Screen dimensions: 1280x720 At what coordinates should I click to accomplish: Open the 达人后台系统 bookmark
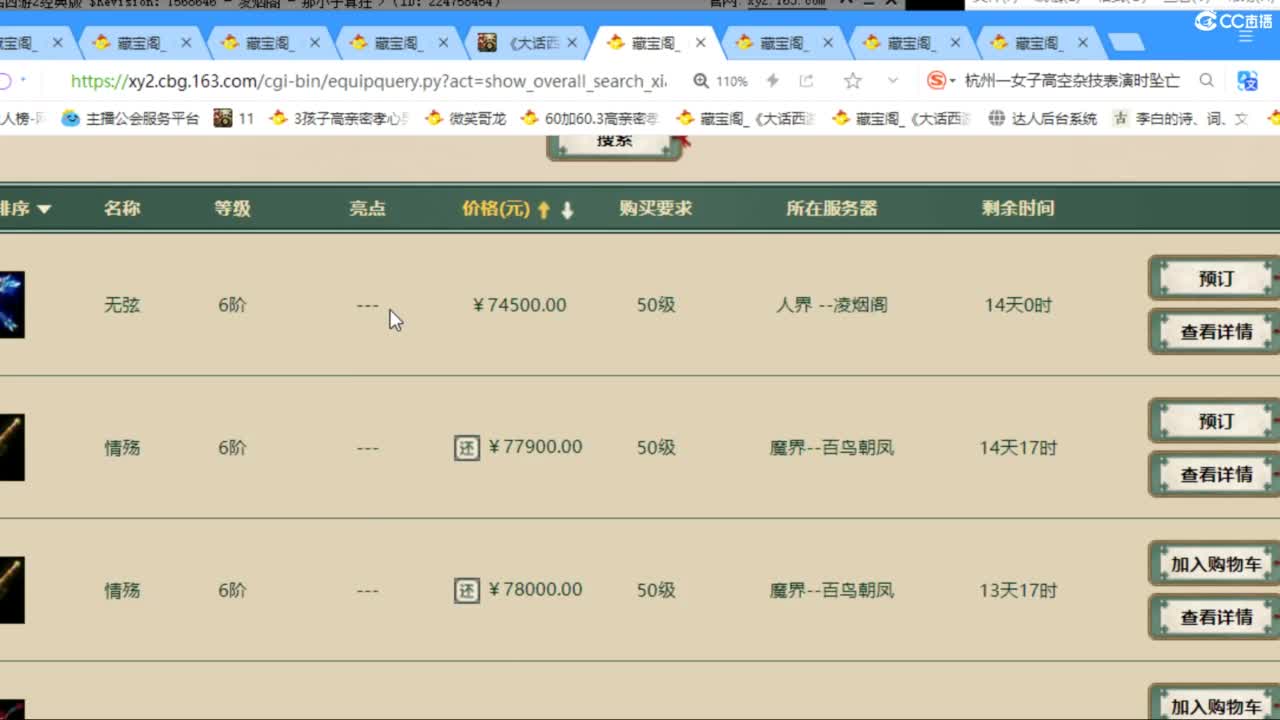1042,118
